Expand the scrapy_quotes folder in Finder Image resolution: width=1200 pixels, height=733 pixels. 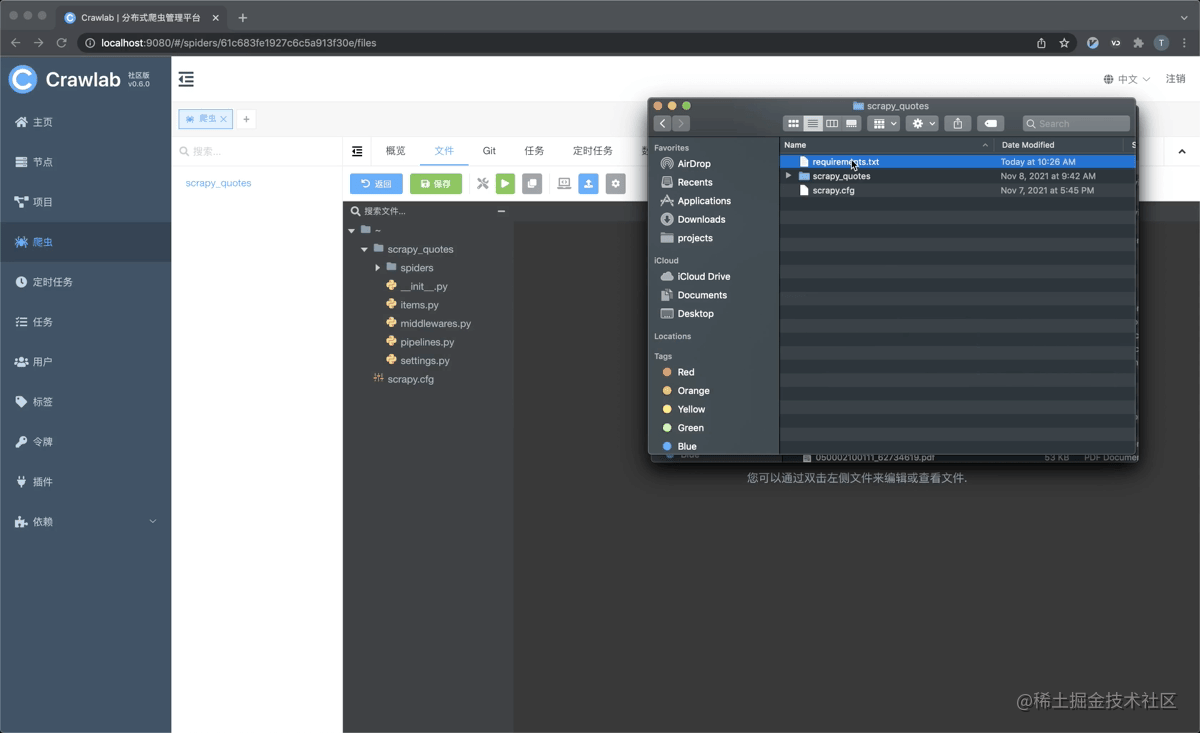788,176
